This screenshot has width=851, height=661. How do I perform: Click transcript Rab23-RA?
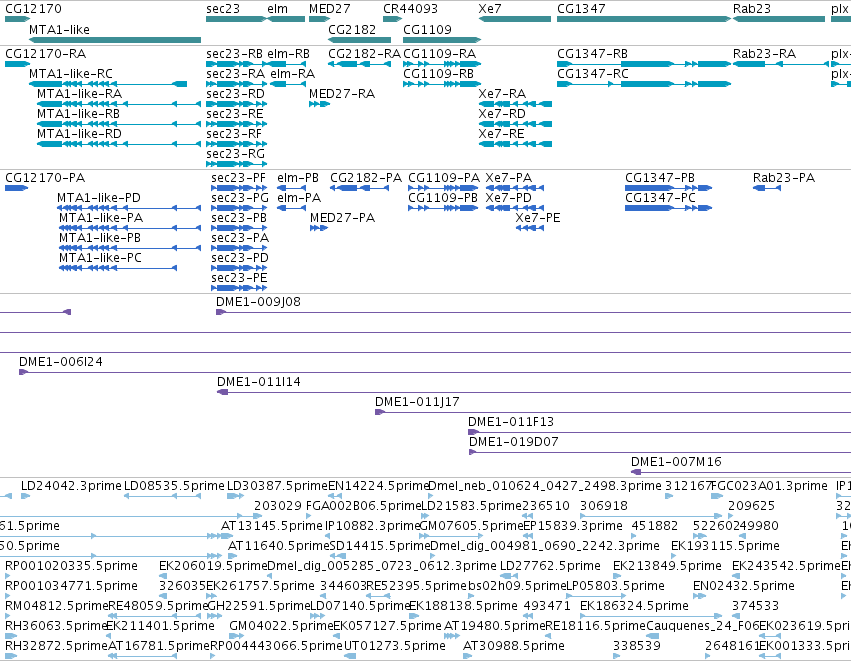tap(779, 64)
